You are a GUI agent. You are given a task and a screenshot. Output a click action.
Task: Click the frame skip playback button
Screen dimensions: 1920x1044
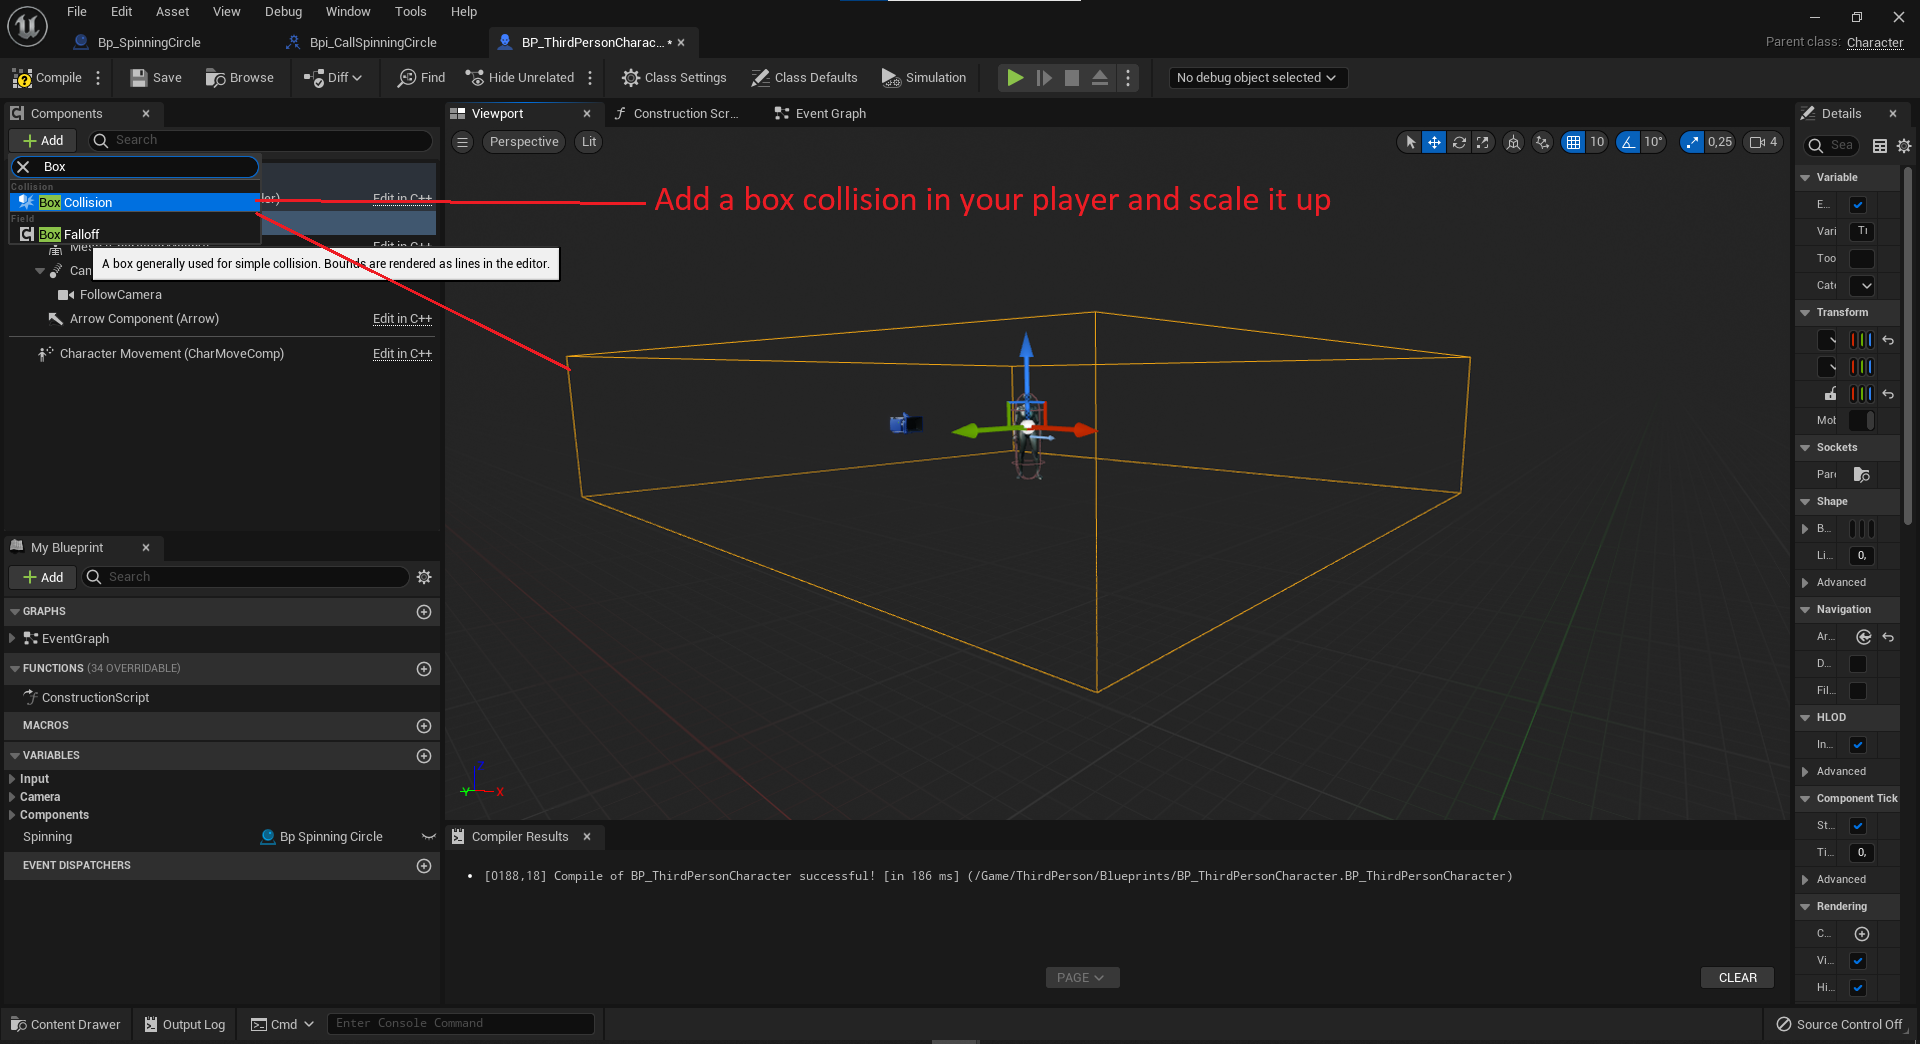tap(1044, 78)
